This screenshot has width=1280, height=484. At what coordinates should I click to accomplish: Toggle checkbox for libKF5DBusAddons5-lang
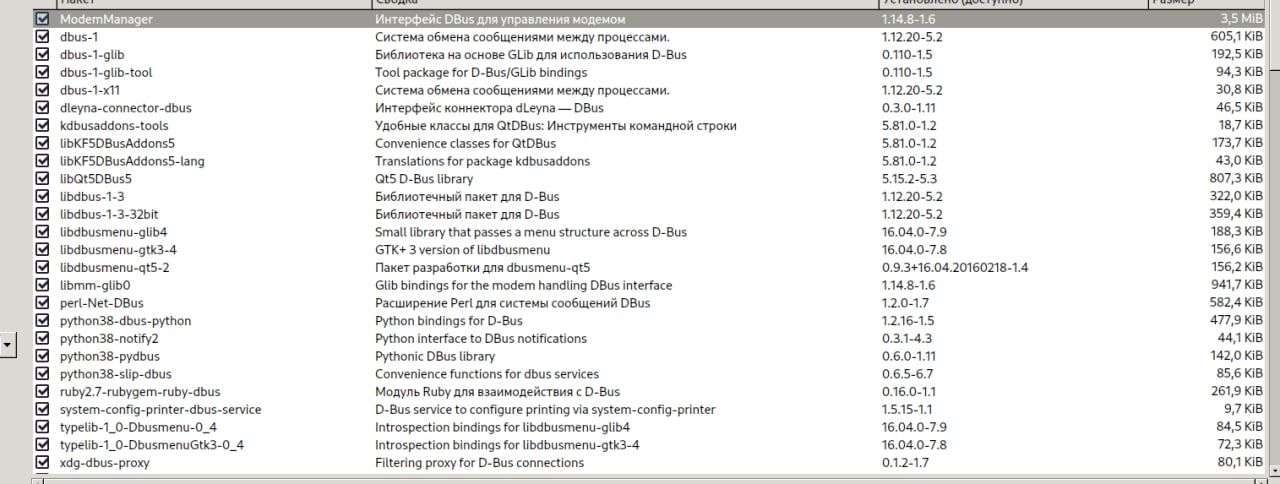(x=42, y=161)
